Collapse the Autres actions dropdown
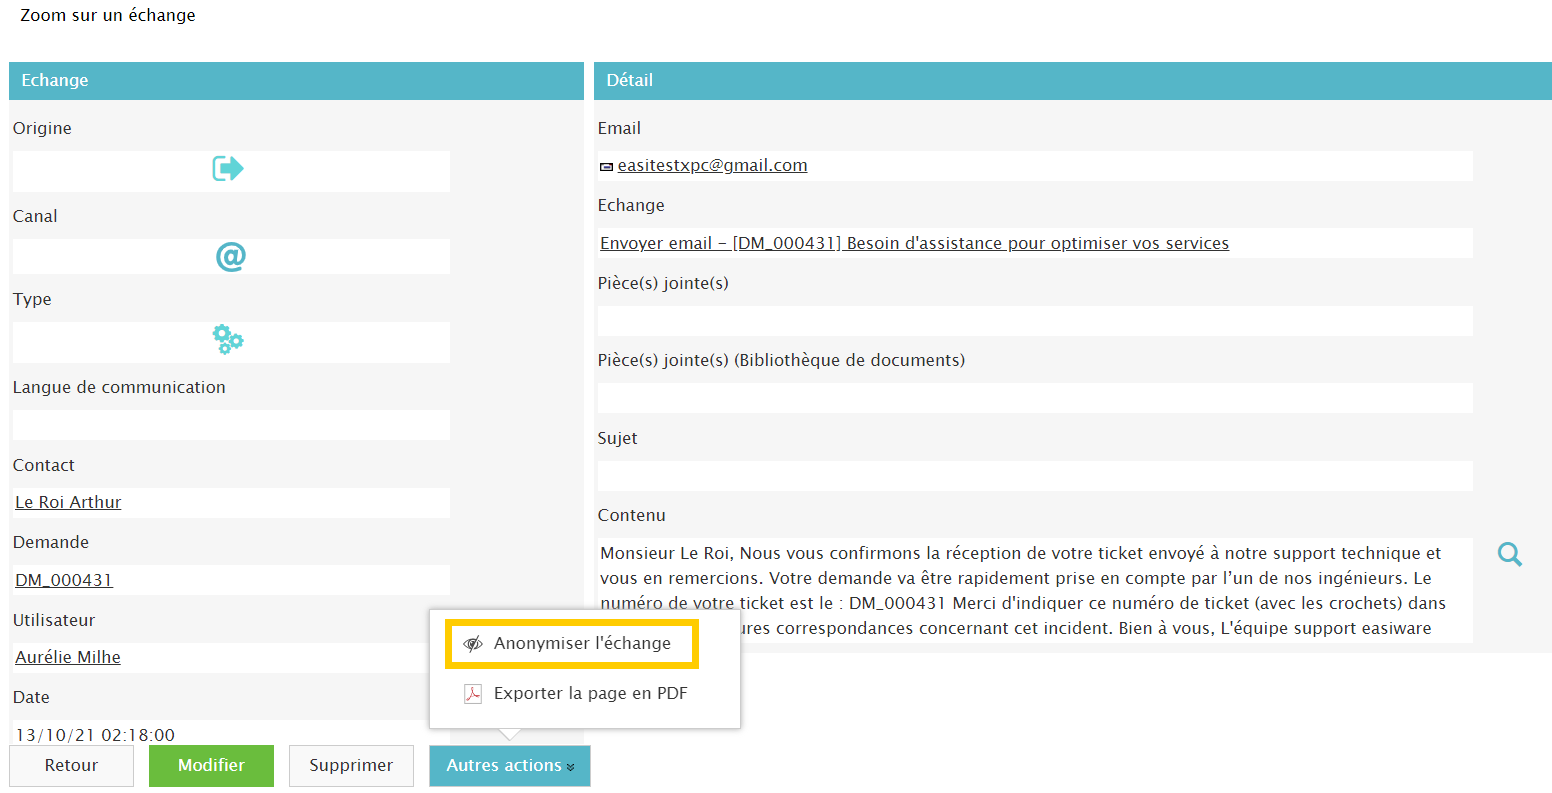Viewport: 1552px width, 793px height. 510,766
